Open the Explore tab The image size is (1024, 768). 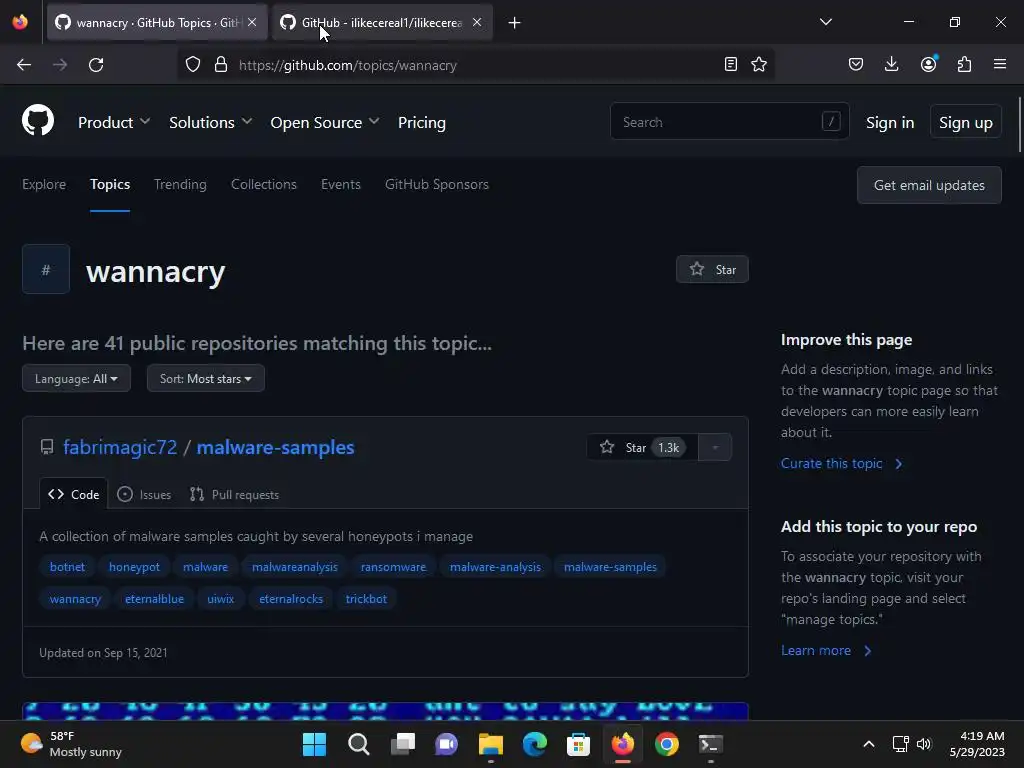point(44,184)
